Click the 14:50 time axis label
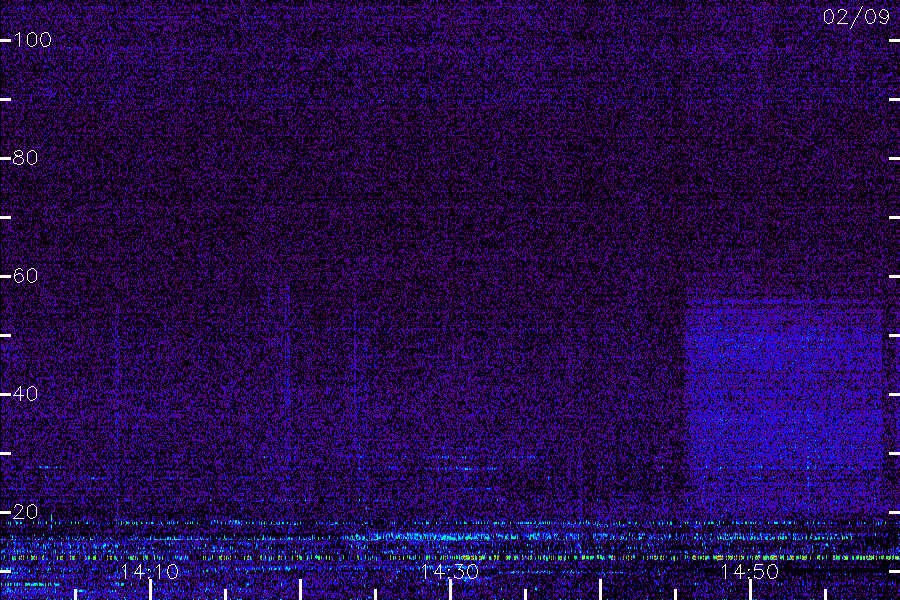This screenshot has height=600, width=900. click(749, 571)
